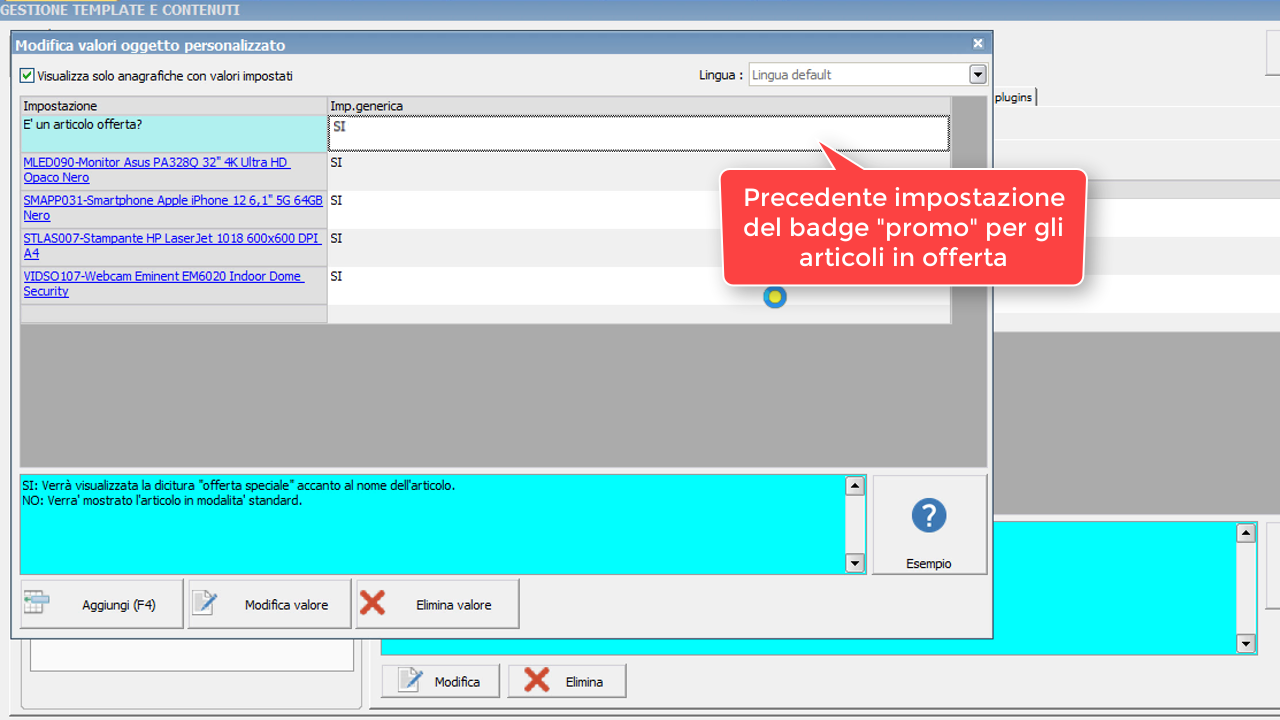Click the Imp.generica SI edit field
Screen dimensions: 1280x720
[638, 133]
